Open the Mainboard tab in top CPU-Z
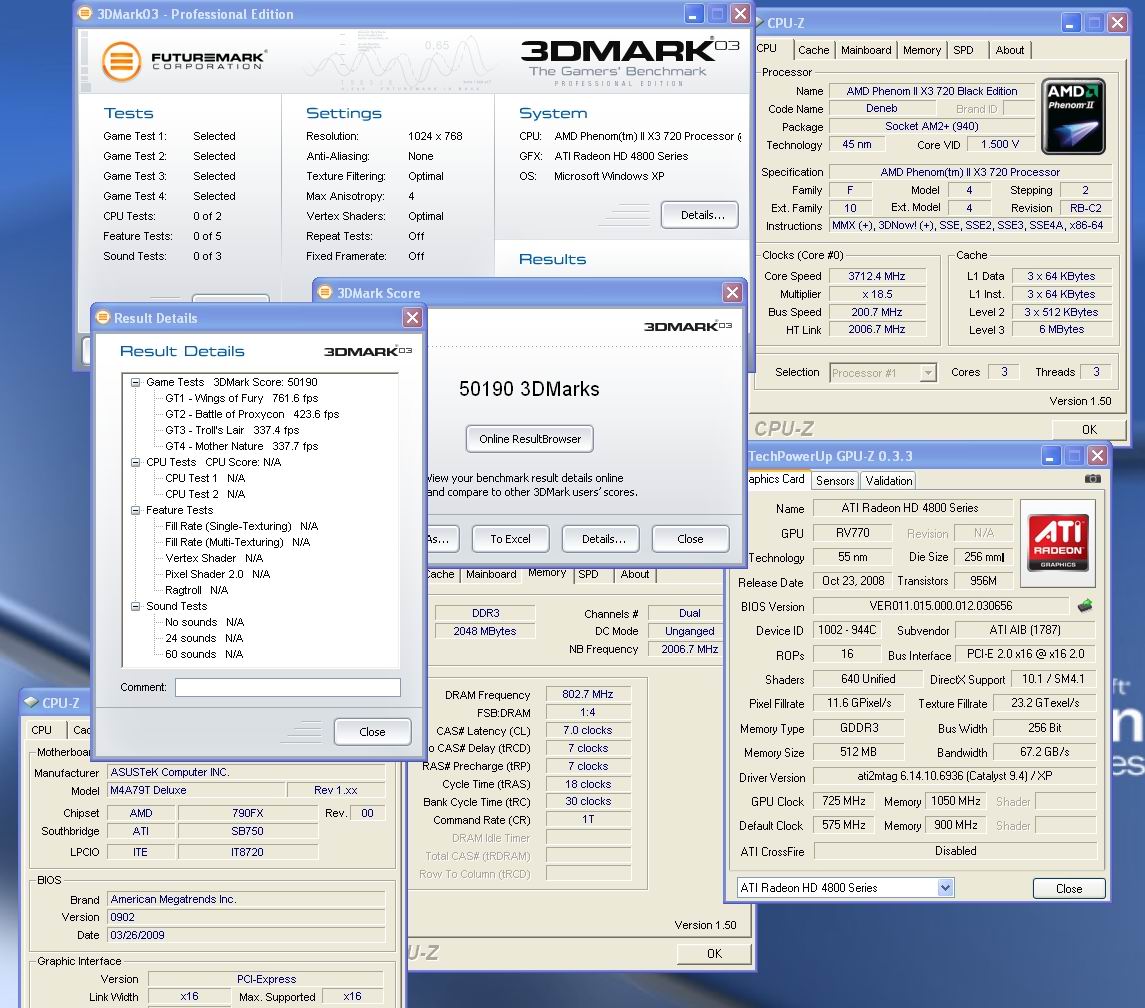Screen dimensions: 1145x1008 click(865, 50)
